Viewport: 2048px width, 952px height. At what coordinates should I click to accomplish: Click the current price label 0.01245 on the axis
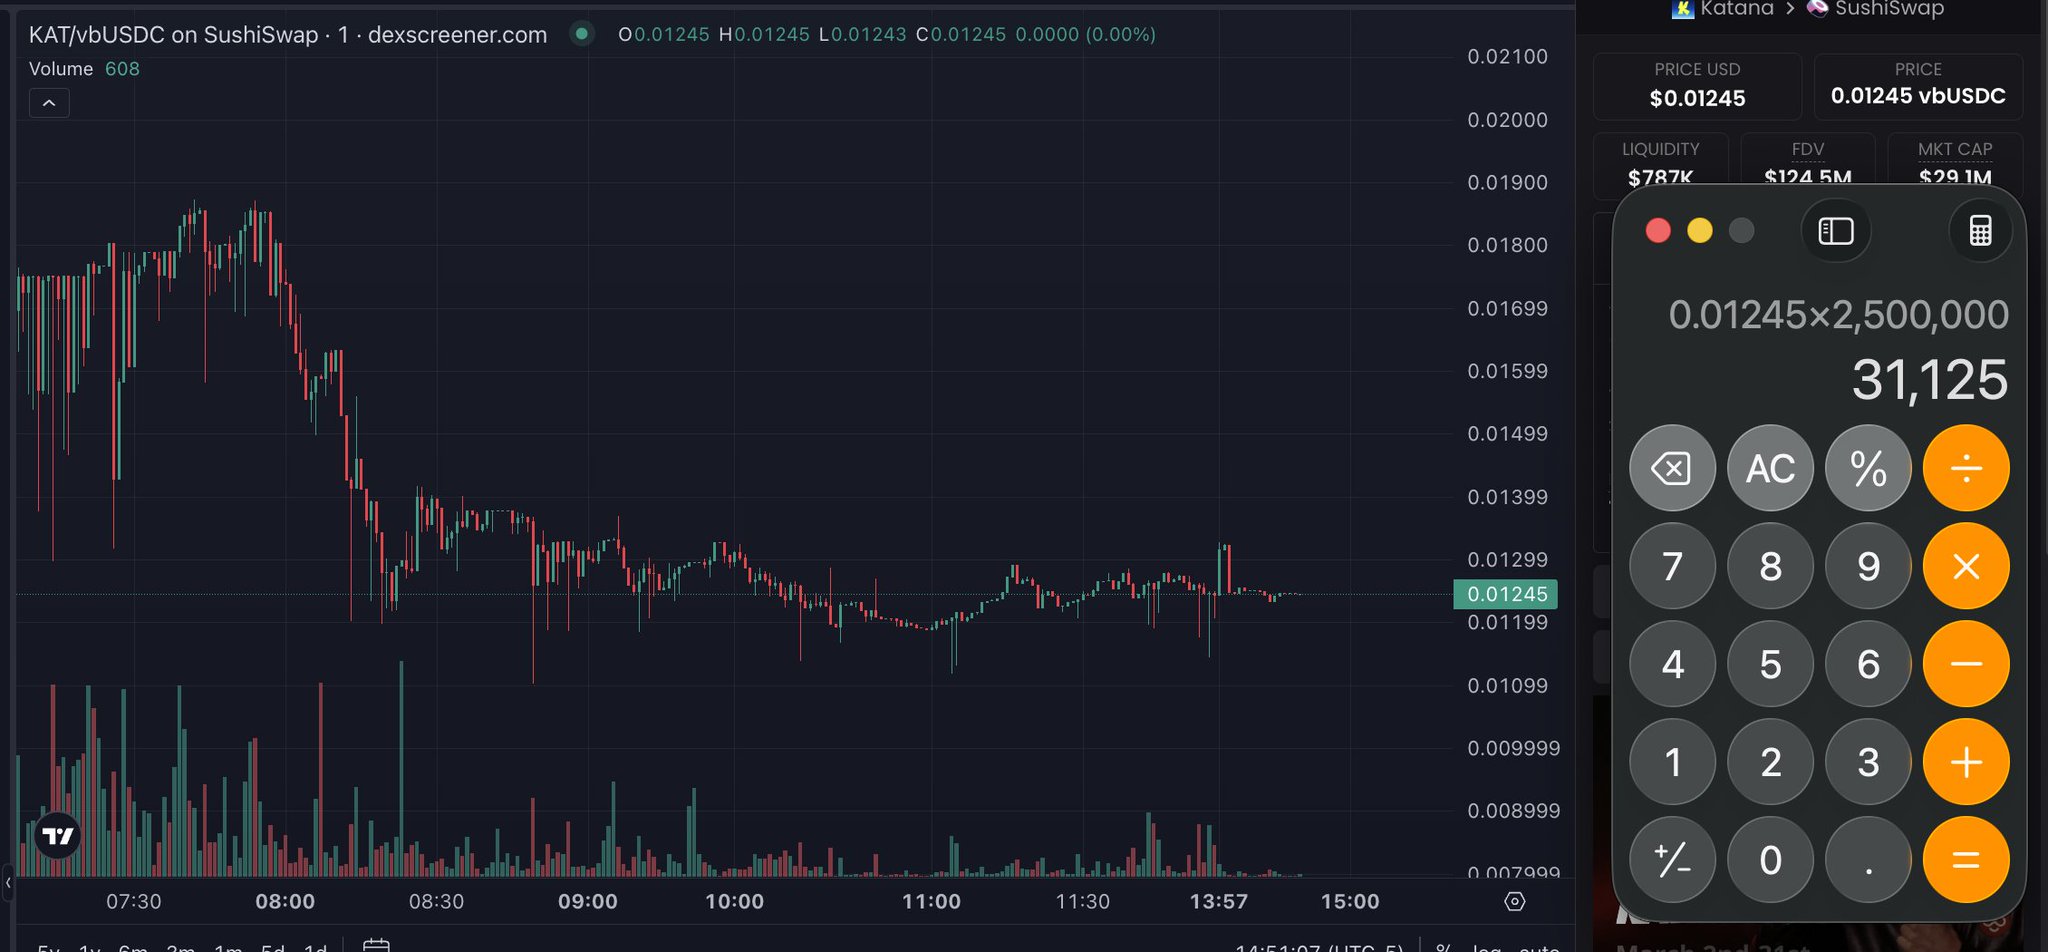coord(1505,594)
